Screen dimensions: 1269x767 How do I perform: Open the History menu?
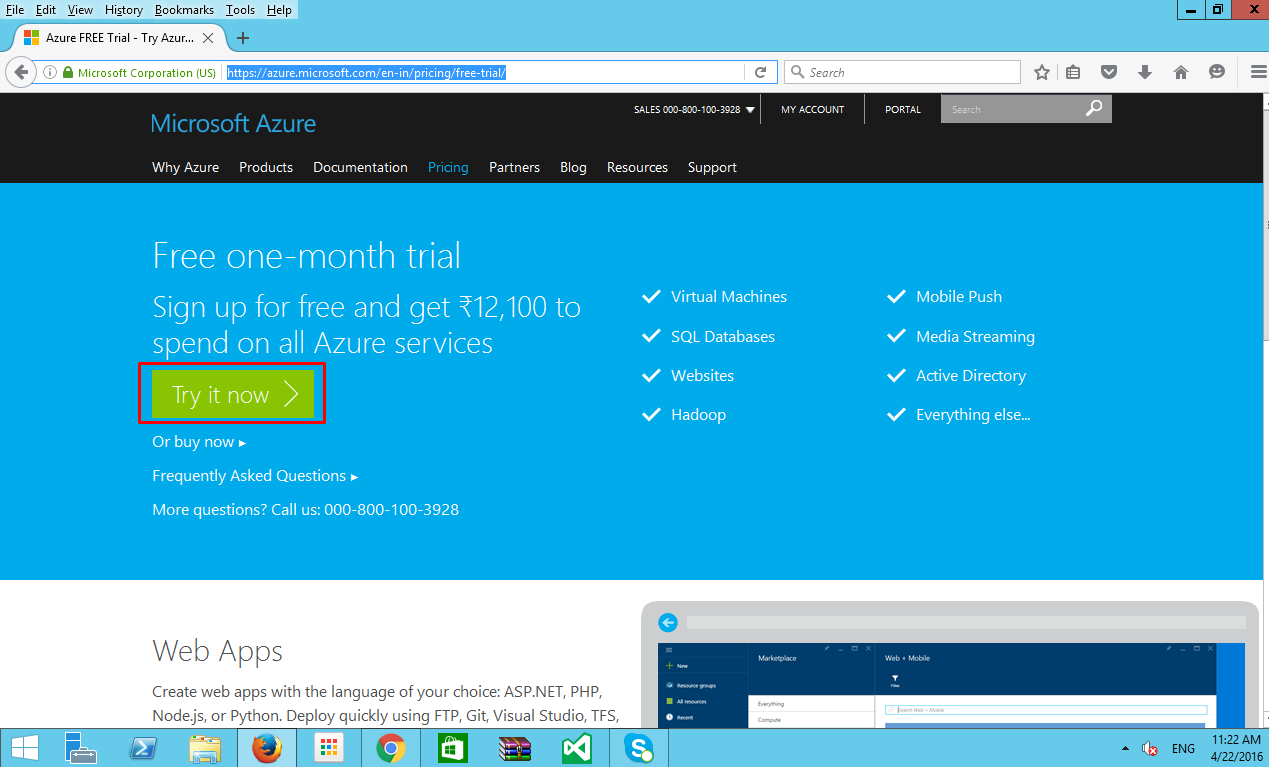coord(124,9)
